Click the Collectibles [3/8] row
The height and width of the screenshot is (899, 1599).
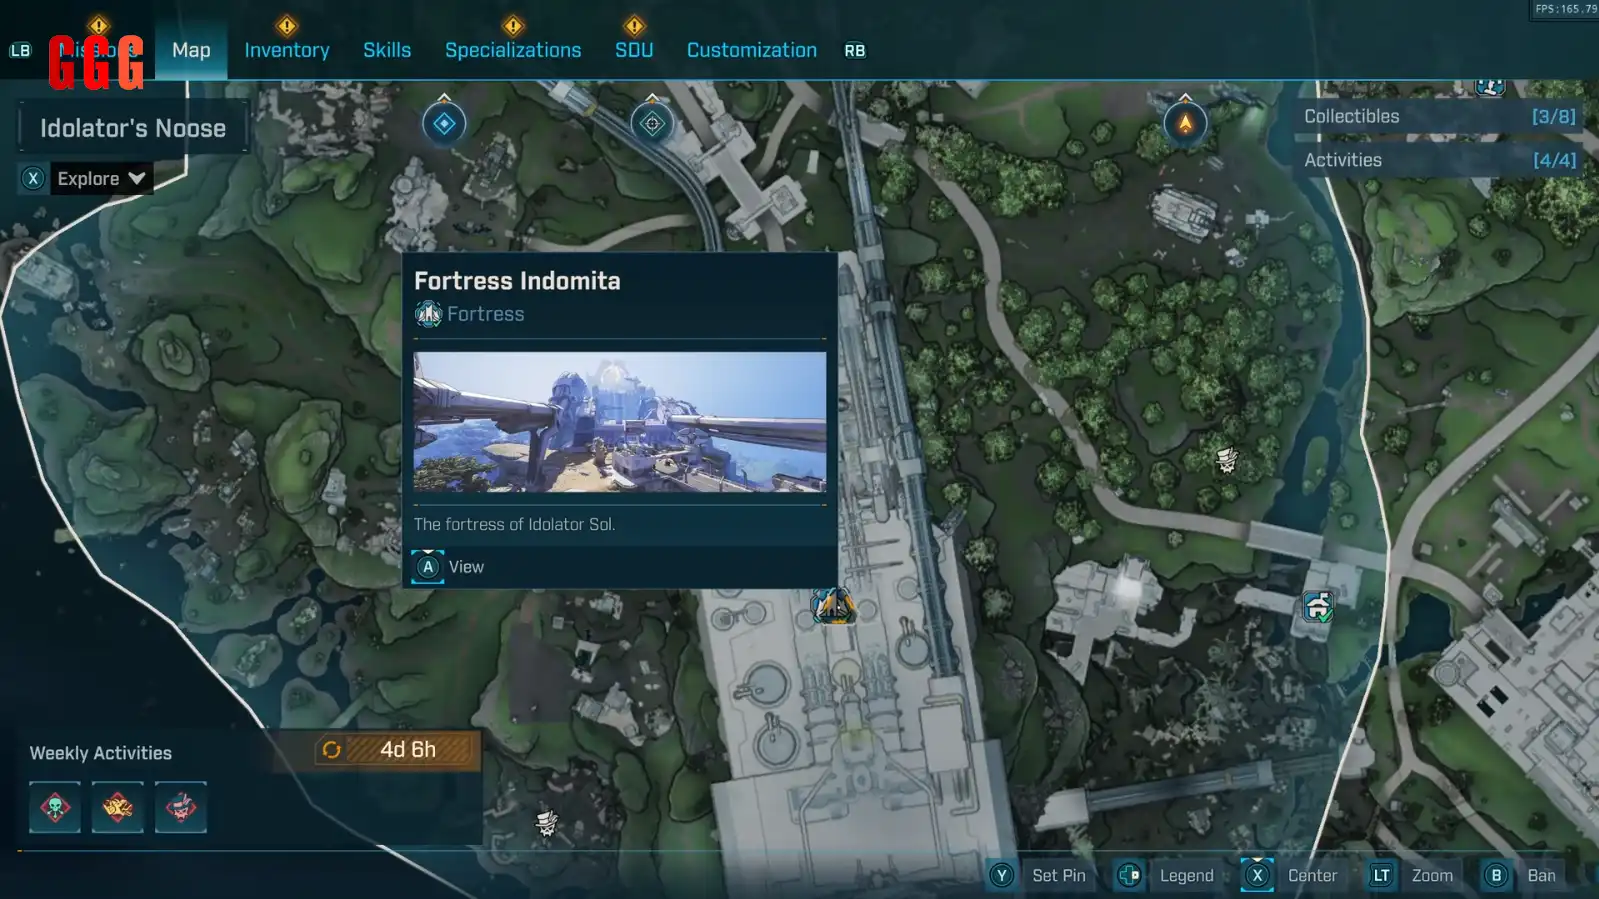(1439, 116)
